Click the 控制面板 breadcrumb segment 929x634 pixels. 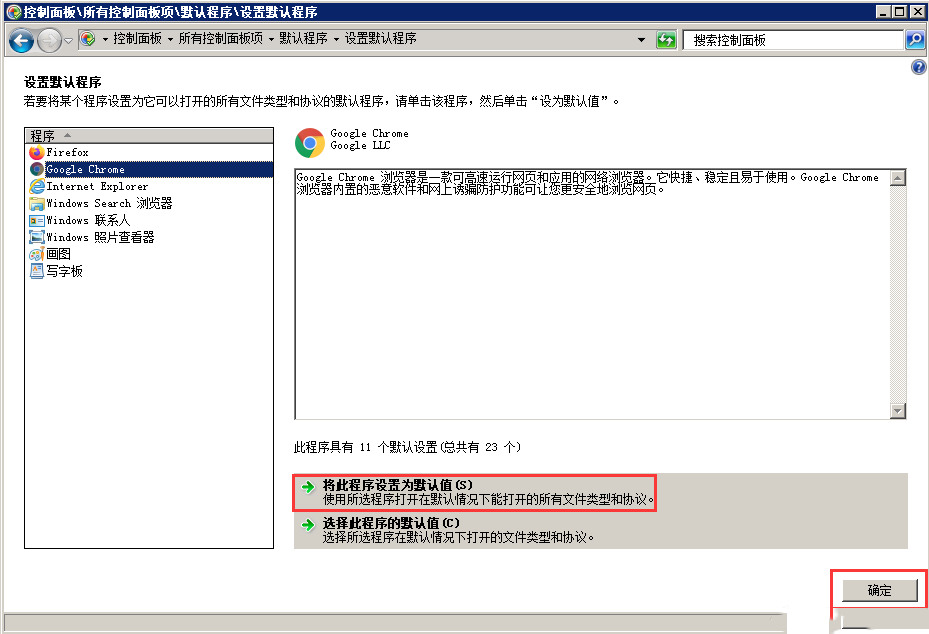tap(137, 39)
